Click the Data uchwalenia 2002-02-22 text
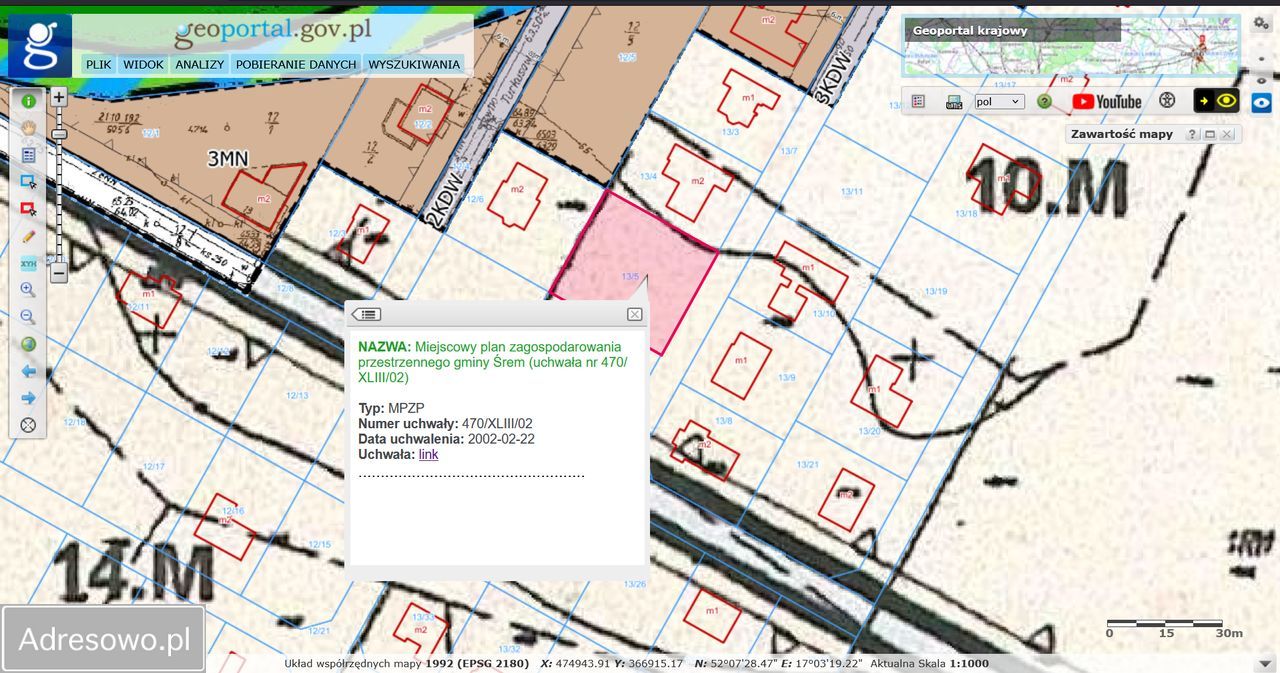 point(446,439)
